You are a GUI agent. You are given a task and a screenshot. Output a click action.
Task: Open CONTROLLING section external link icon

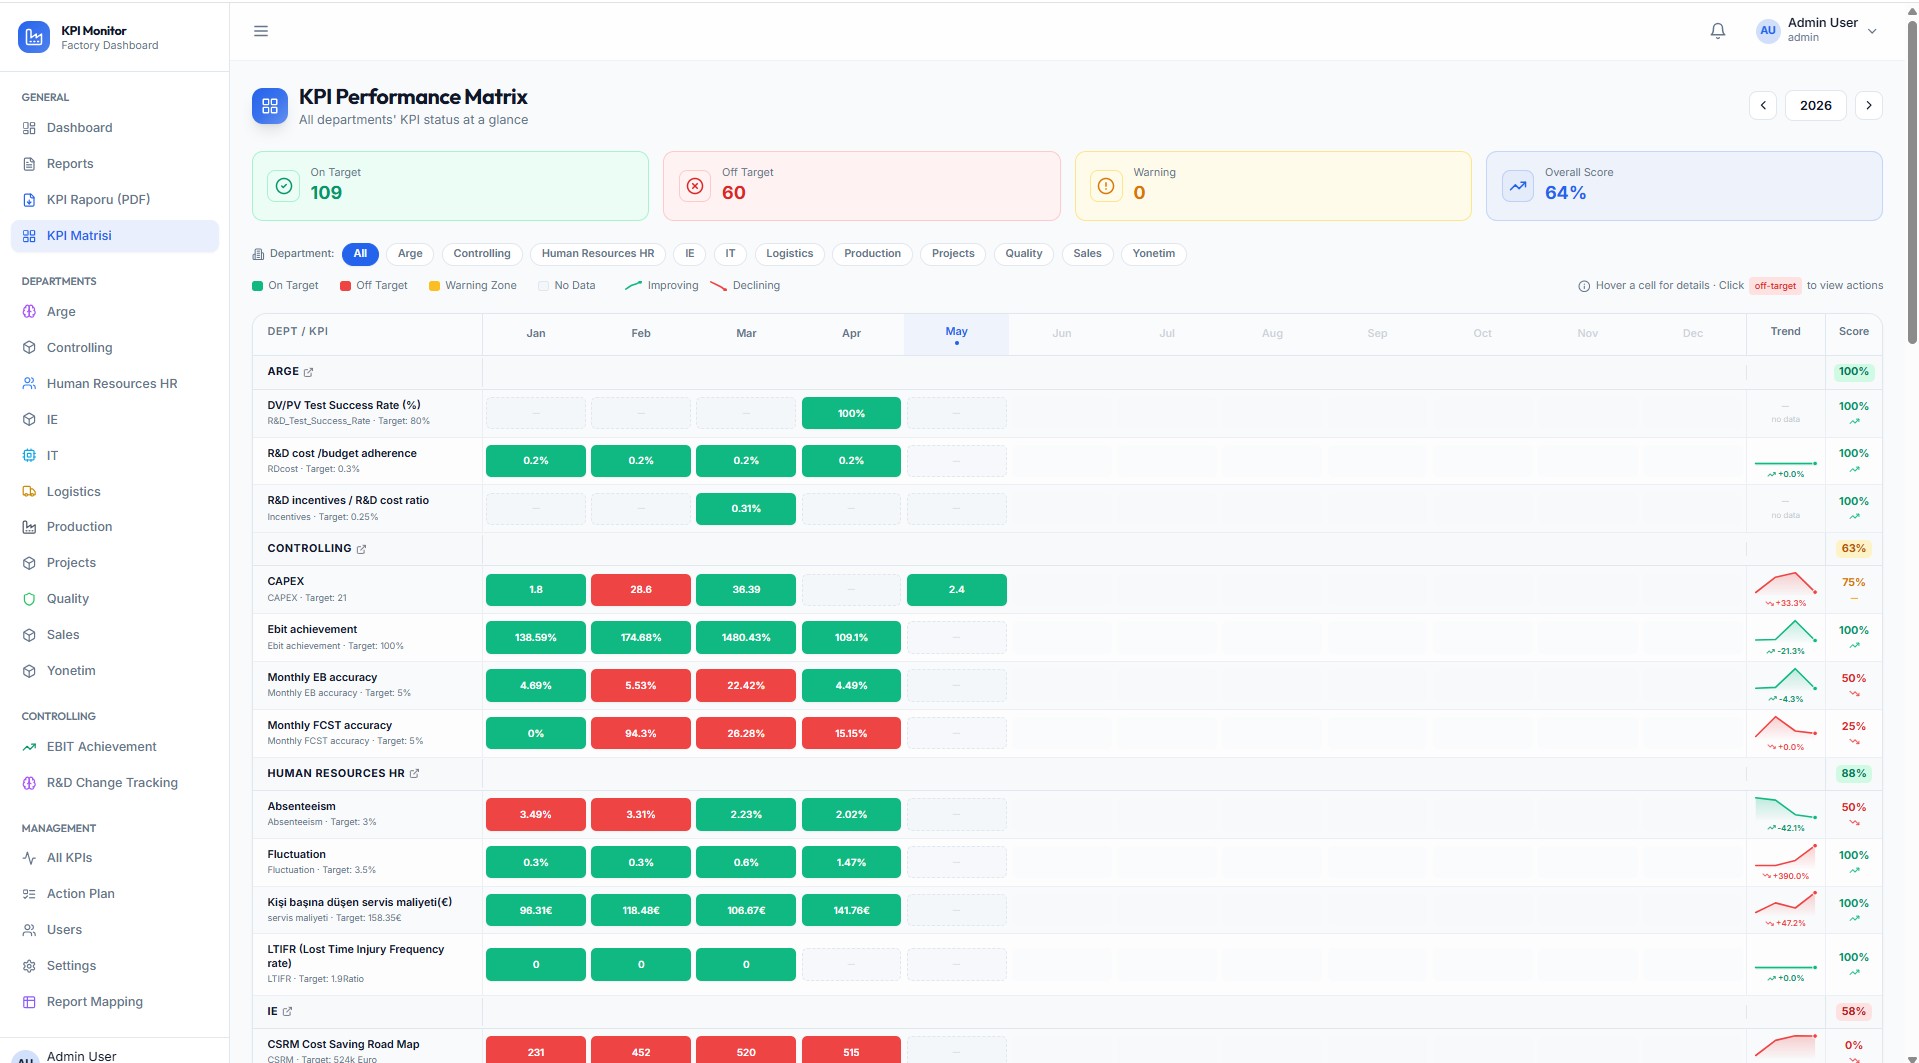(x=362, y=549)
